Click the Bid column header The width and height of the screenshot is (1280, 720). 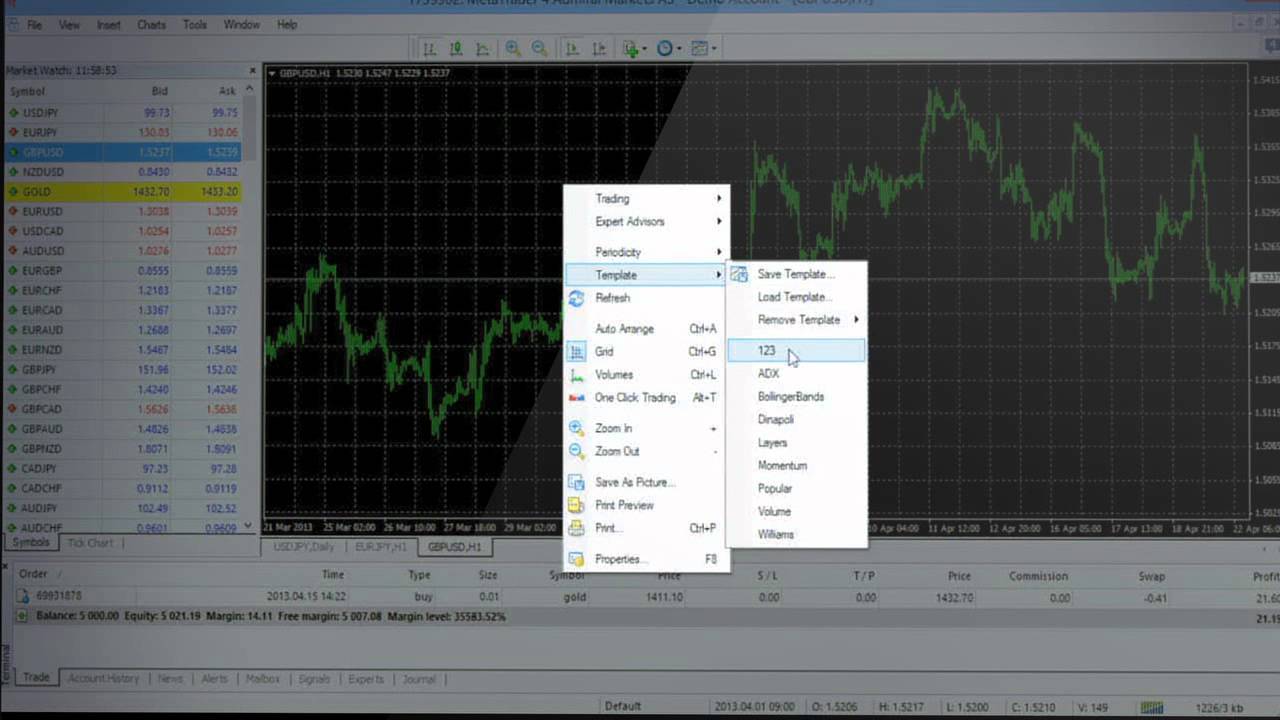click(x=160, y=91)
